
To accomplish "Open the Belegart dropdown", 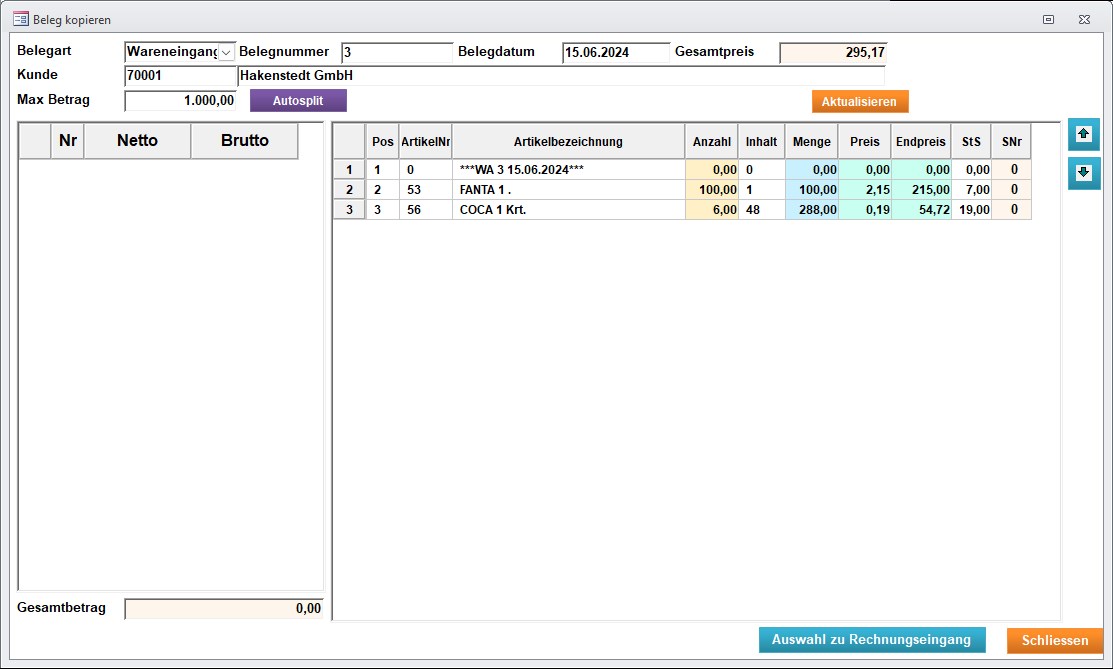I will click(x=226, y=52).
